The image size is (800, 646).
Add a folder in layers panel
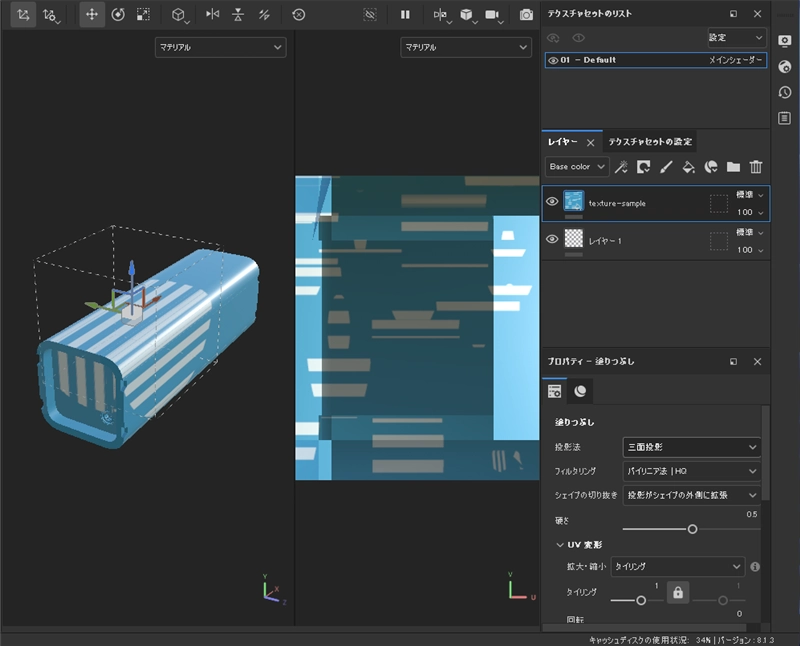point(733,167)
